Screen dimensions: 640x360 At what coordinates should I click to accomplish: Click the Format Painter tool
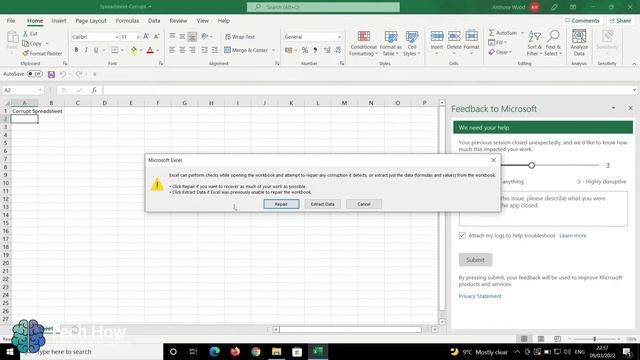[x=42, y=53]
